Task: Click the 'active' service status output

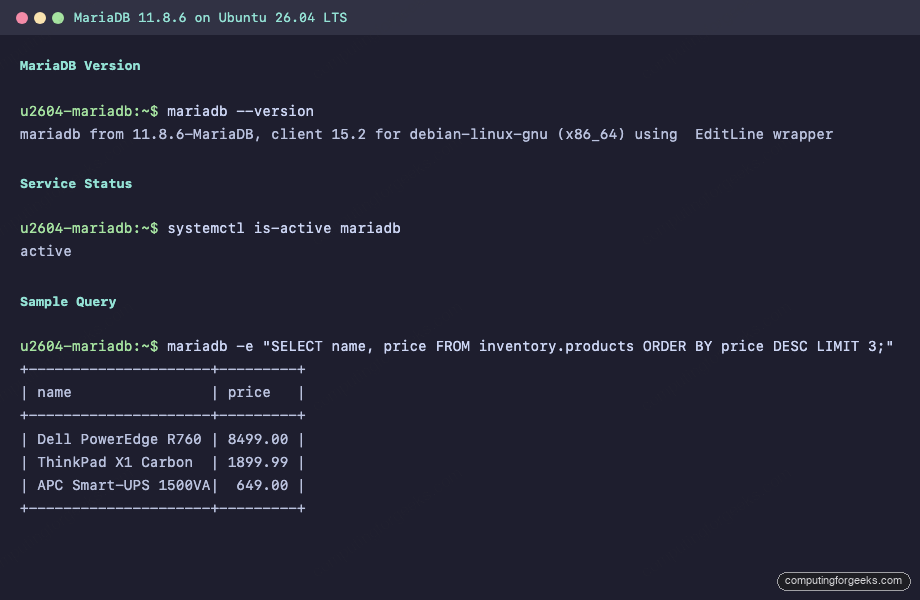Action: 45,251
